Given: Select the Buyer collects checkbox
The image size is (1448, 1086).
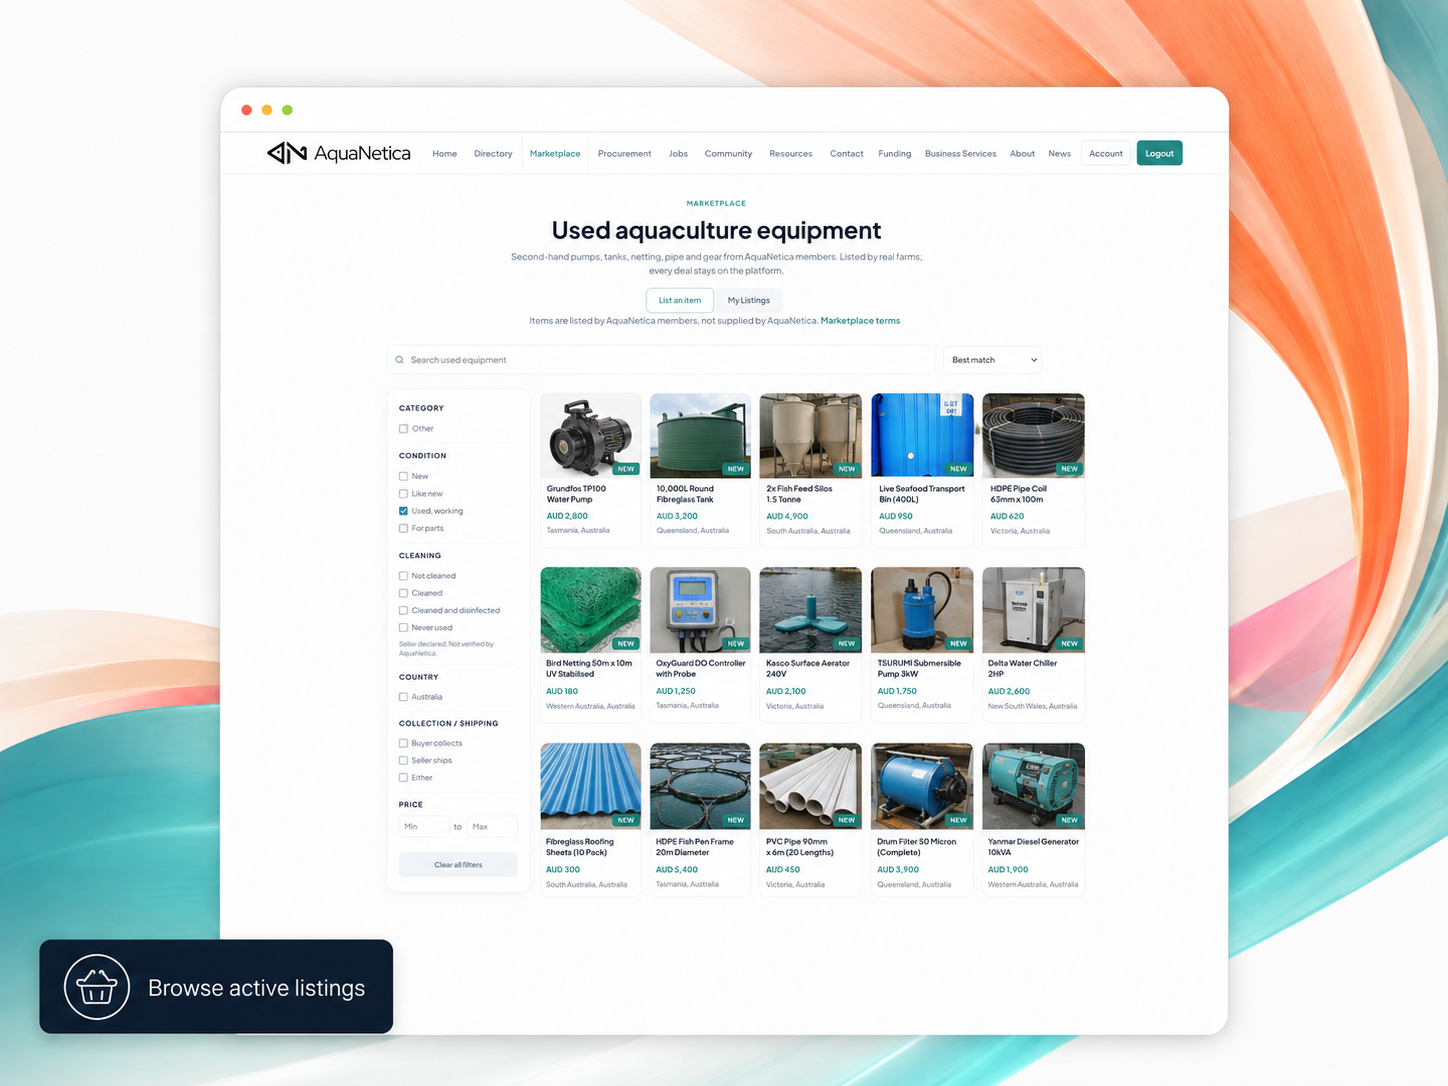Looking at the screenshot, I should pyautogui.click(x=404, y=743).
